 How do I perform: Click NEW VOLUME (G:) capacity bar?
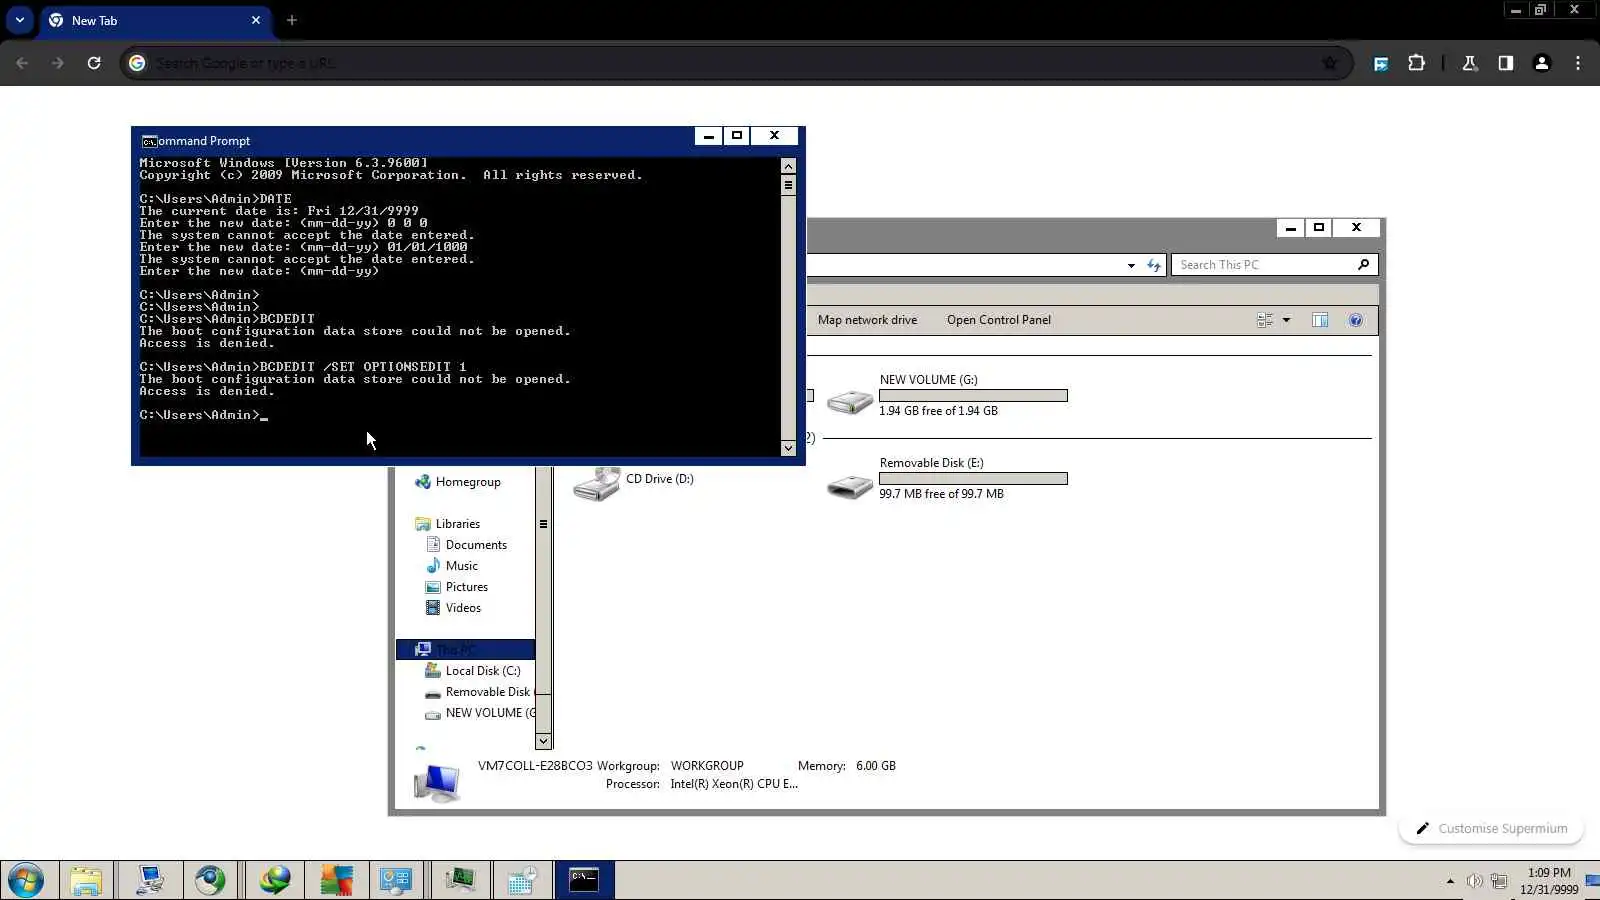973,396
